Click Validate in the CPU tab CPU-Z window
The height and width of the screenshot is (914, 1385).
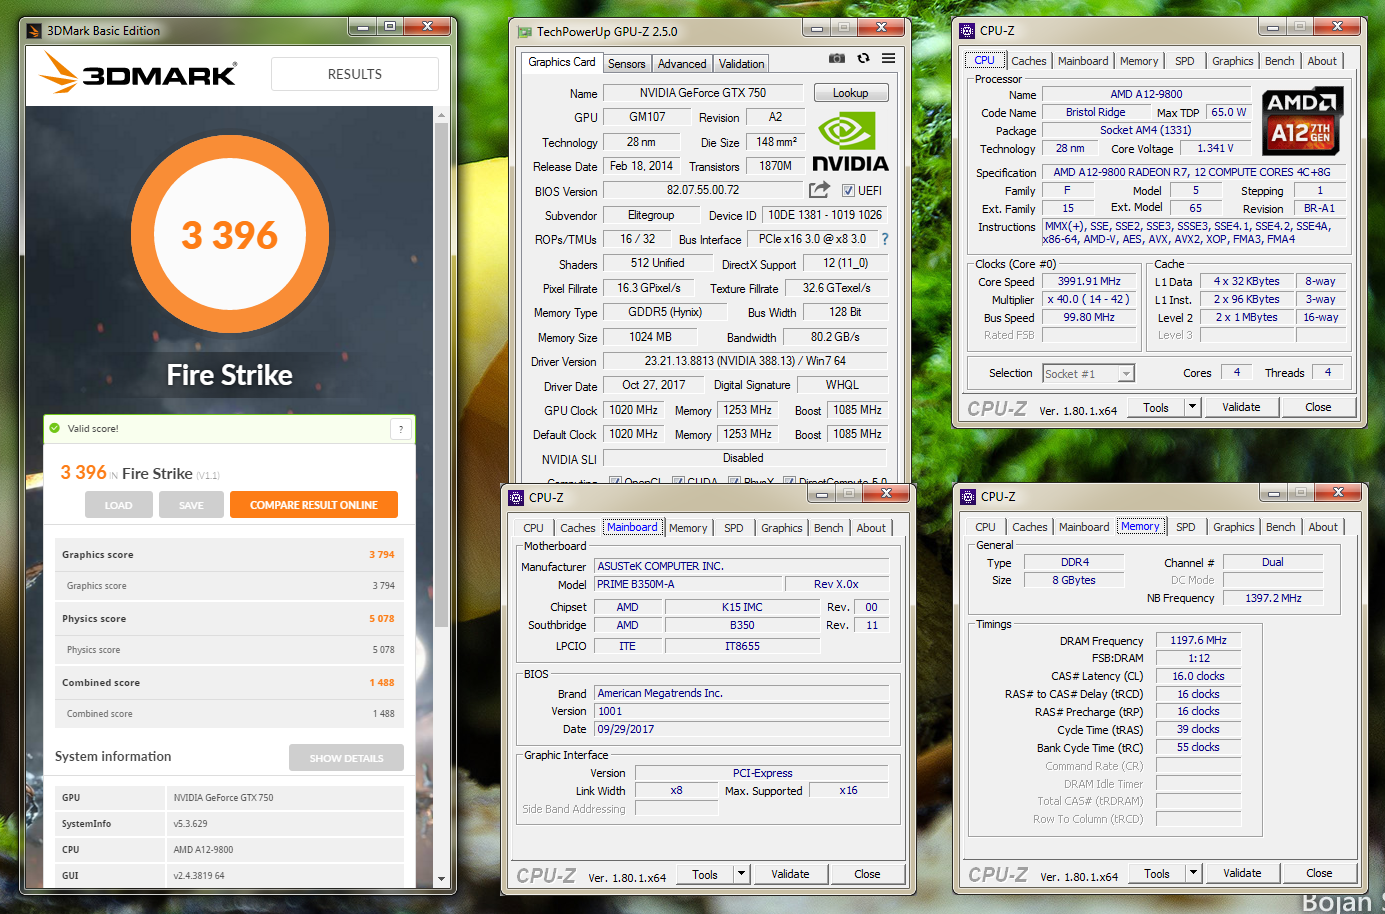coord(1241,407)
